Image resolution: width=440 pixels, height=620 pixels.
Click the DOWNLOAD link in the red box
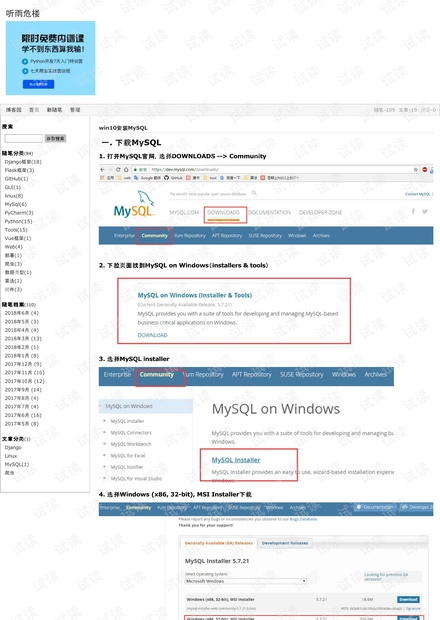[x=152, y=335]
